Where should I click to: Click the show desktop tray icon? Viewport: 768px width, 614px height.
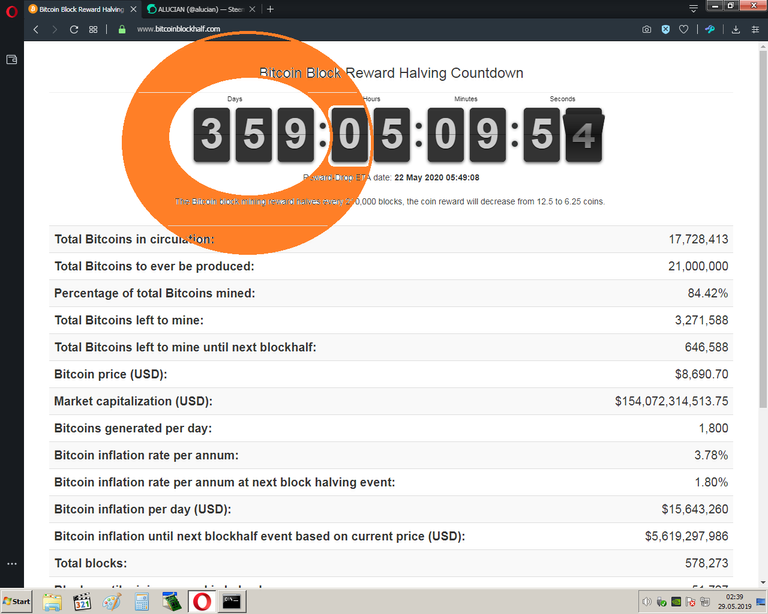pyautogui.click(x=761, y=602)
